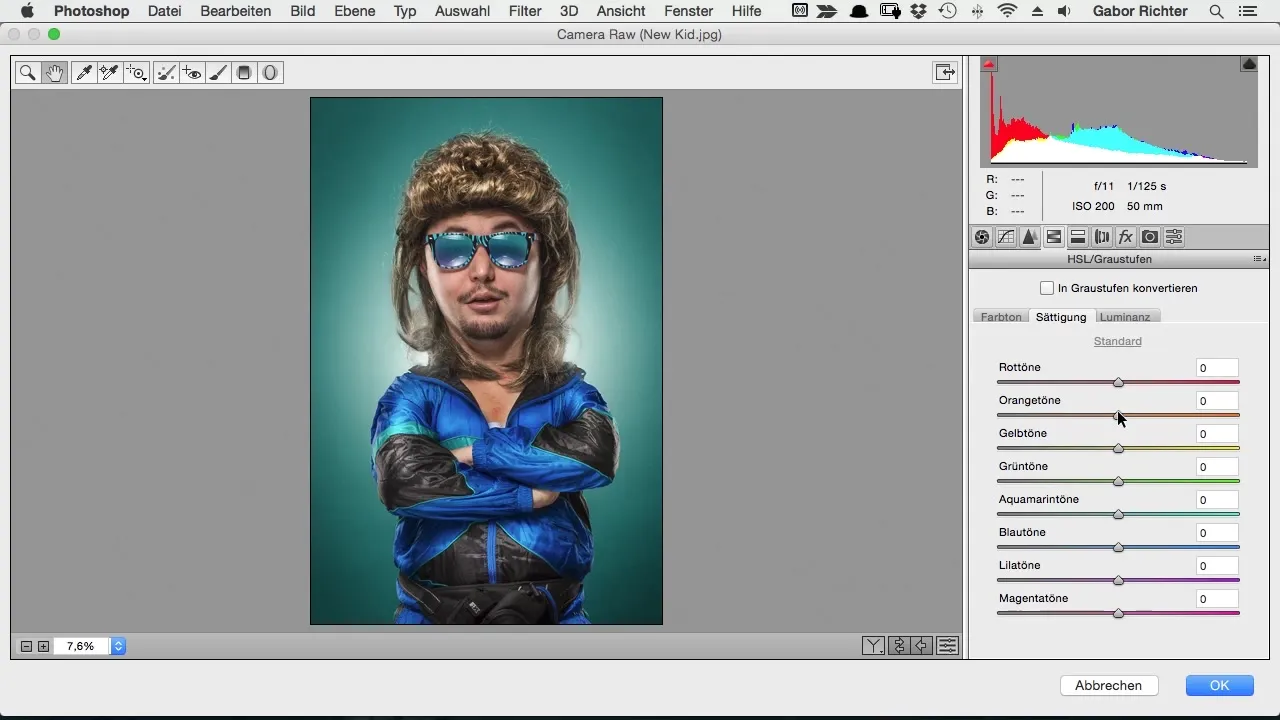Click the Gelbtöne saturation slider handle
Viewport: 1280px width, 720px height.
pos(1119,448)
